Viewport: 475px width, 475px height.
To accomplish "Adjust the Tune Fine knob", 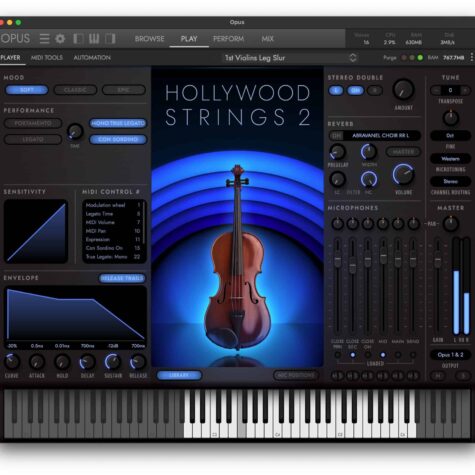I will click(450, 118).
